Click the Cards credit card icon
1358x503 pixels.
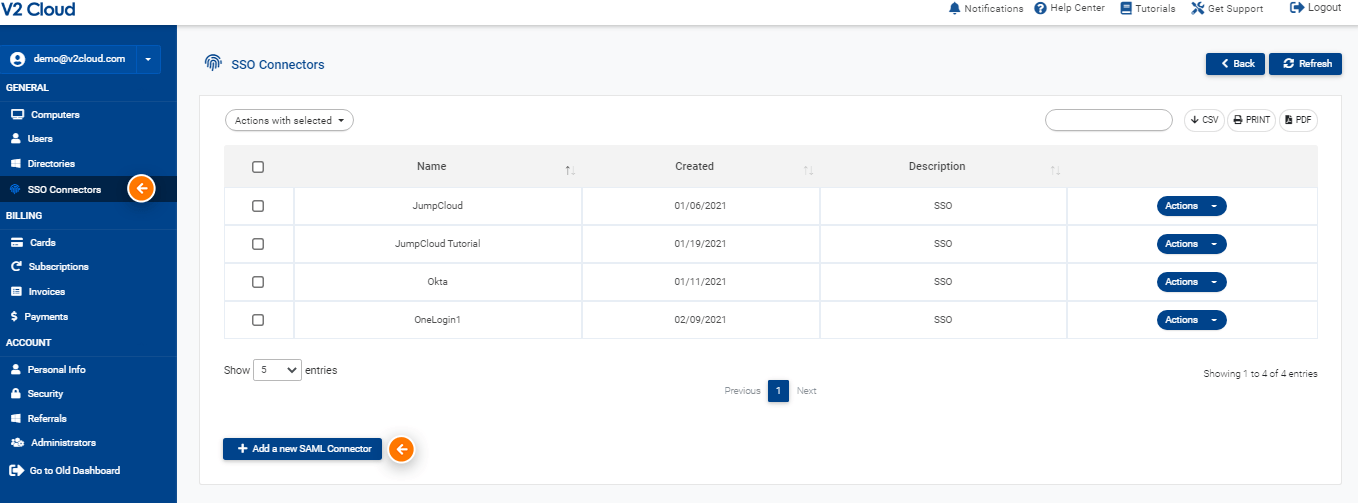point(16,242)
